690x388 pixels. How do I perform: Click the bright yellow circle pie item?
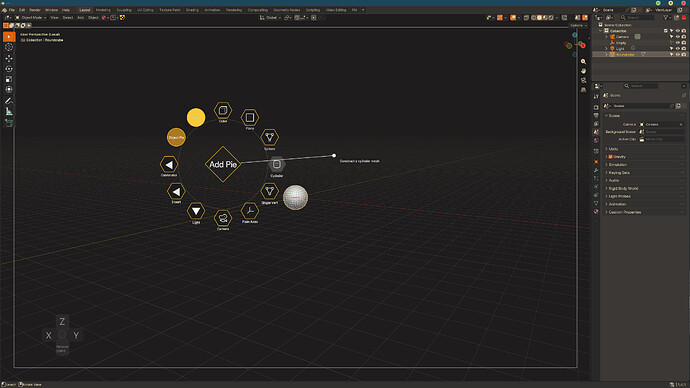tap(196, 117)
